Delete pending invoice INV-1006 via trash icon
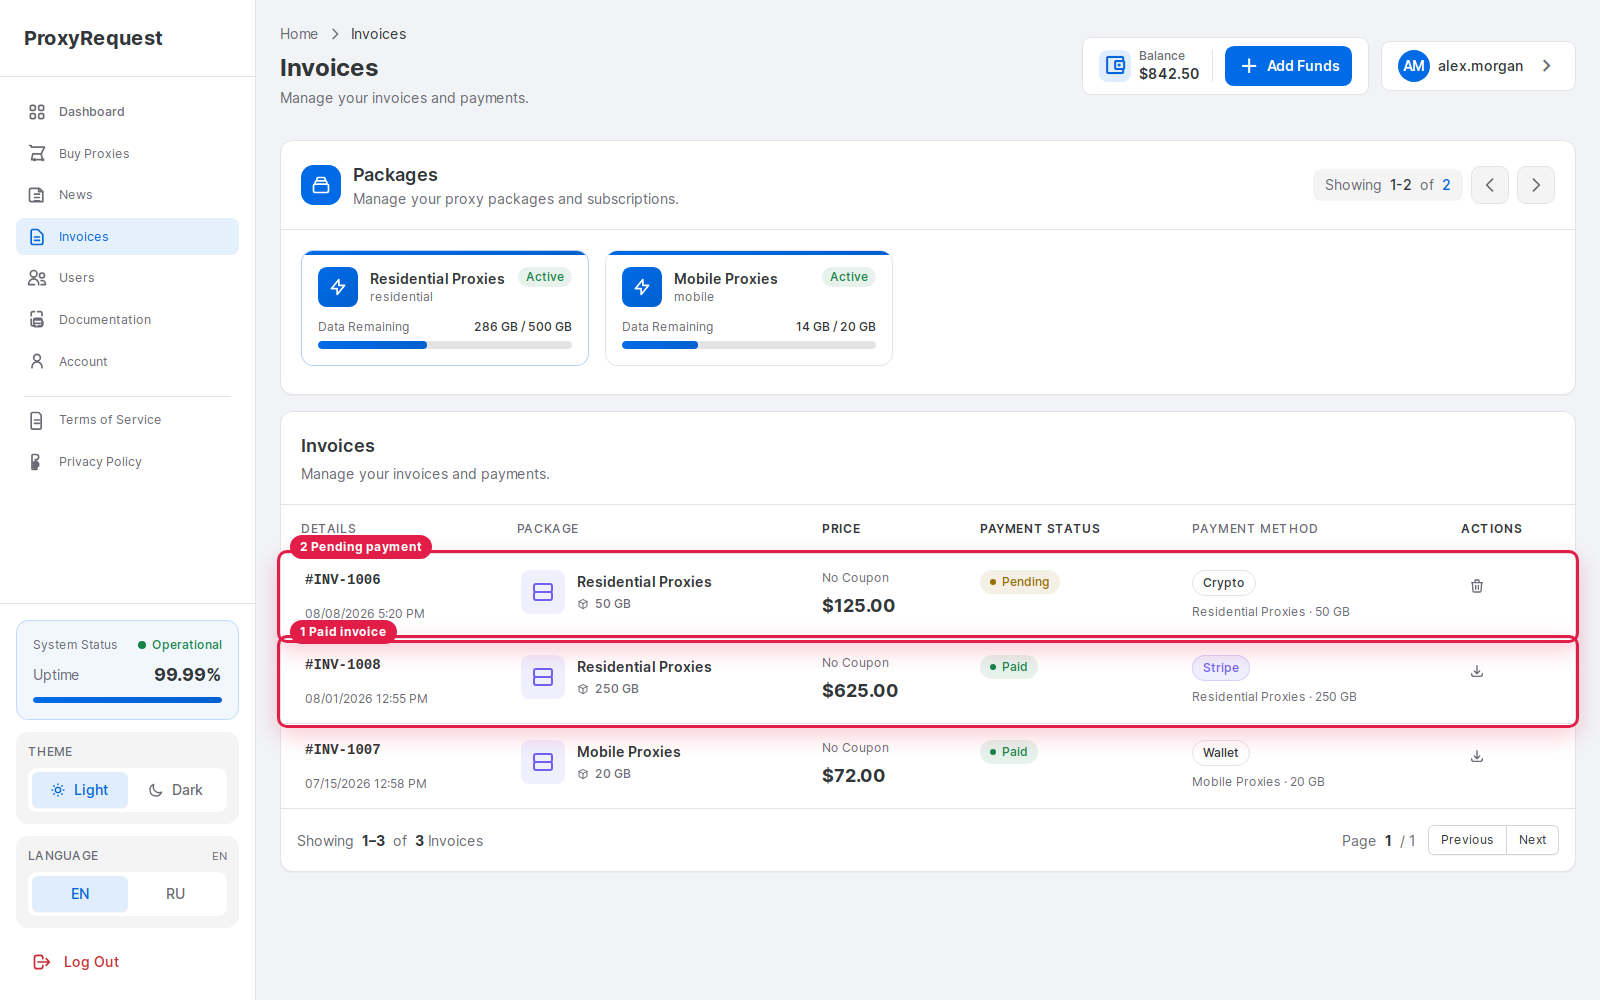The width and height of the screenshot is (1600, 1000). pyautogui.click(x=1477, y=586)
